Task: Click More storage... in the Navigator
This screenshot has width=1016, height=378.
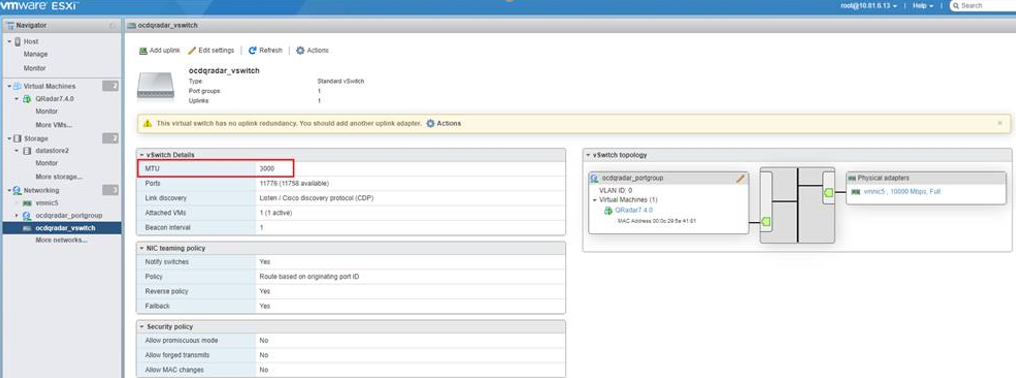Action: click(59, 177)
